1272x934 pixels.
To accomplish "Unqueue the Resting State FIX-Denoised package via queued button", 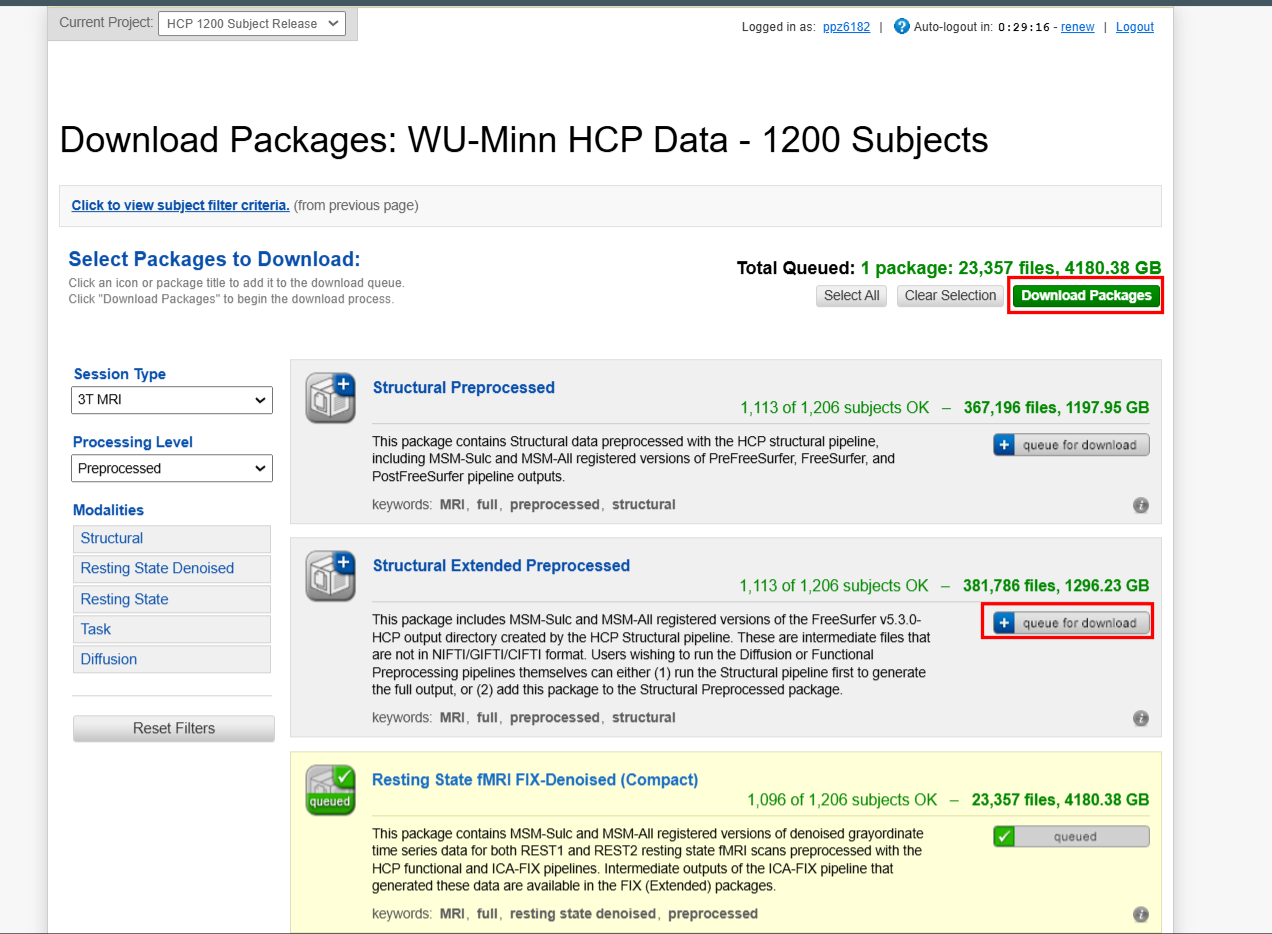I will [1071, 837].
